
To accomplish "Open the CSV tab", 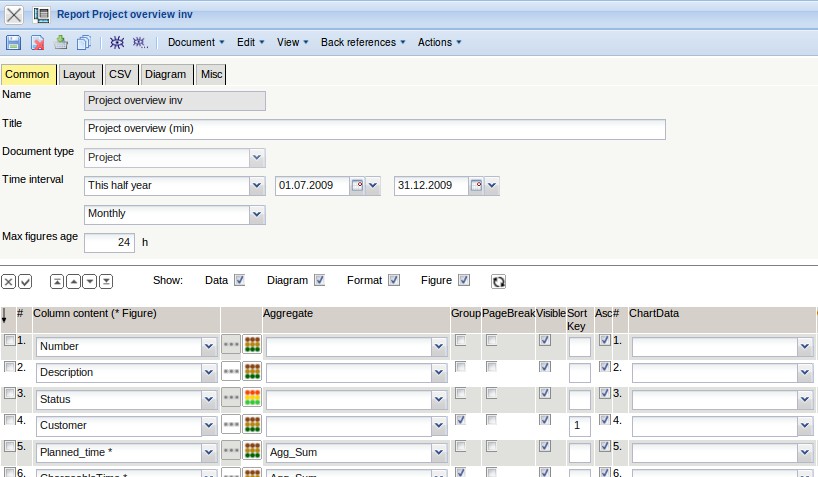I will pos(120,74).
